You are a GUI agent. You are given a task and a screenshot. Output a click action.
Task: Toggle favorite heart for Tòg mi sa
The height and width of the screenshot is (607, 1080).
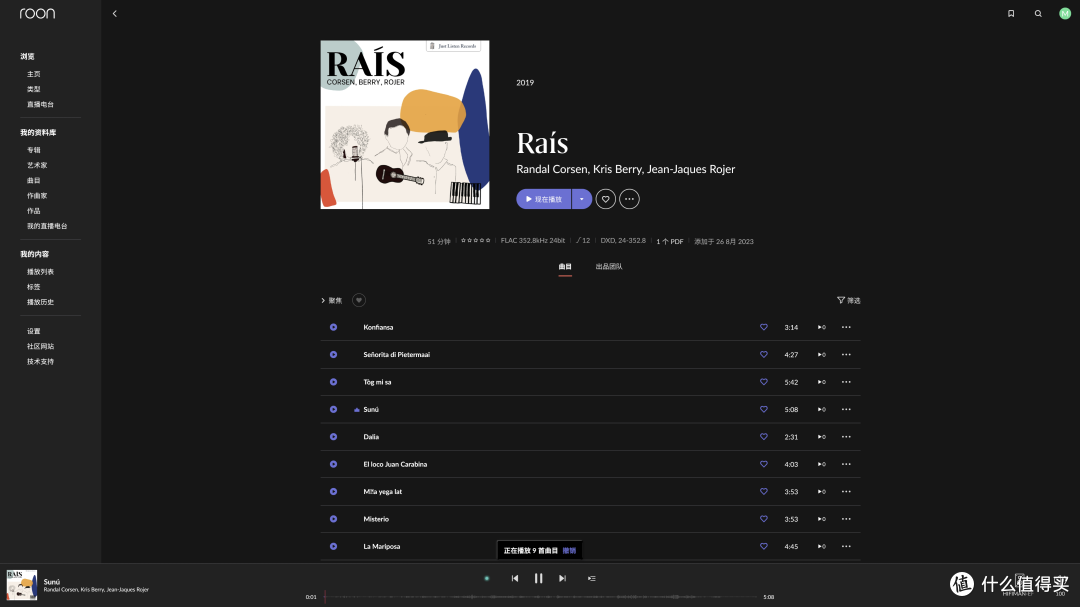click(763, 382)
